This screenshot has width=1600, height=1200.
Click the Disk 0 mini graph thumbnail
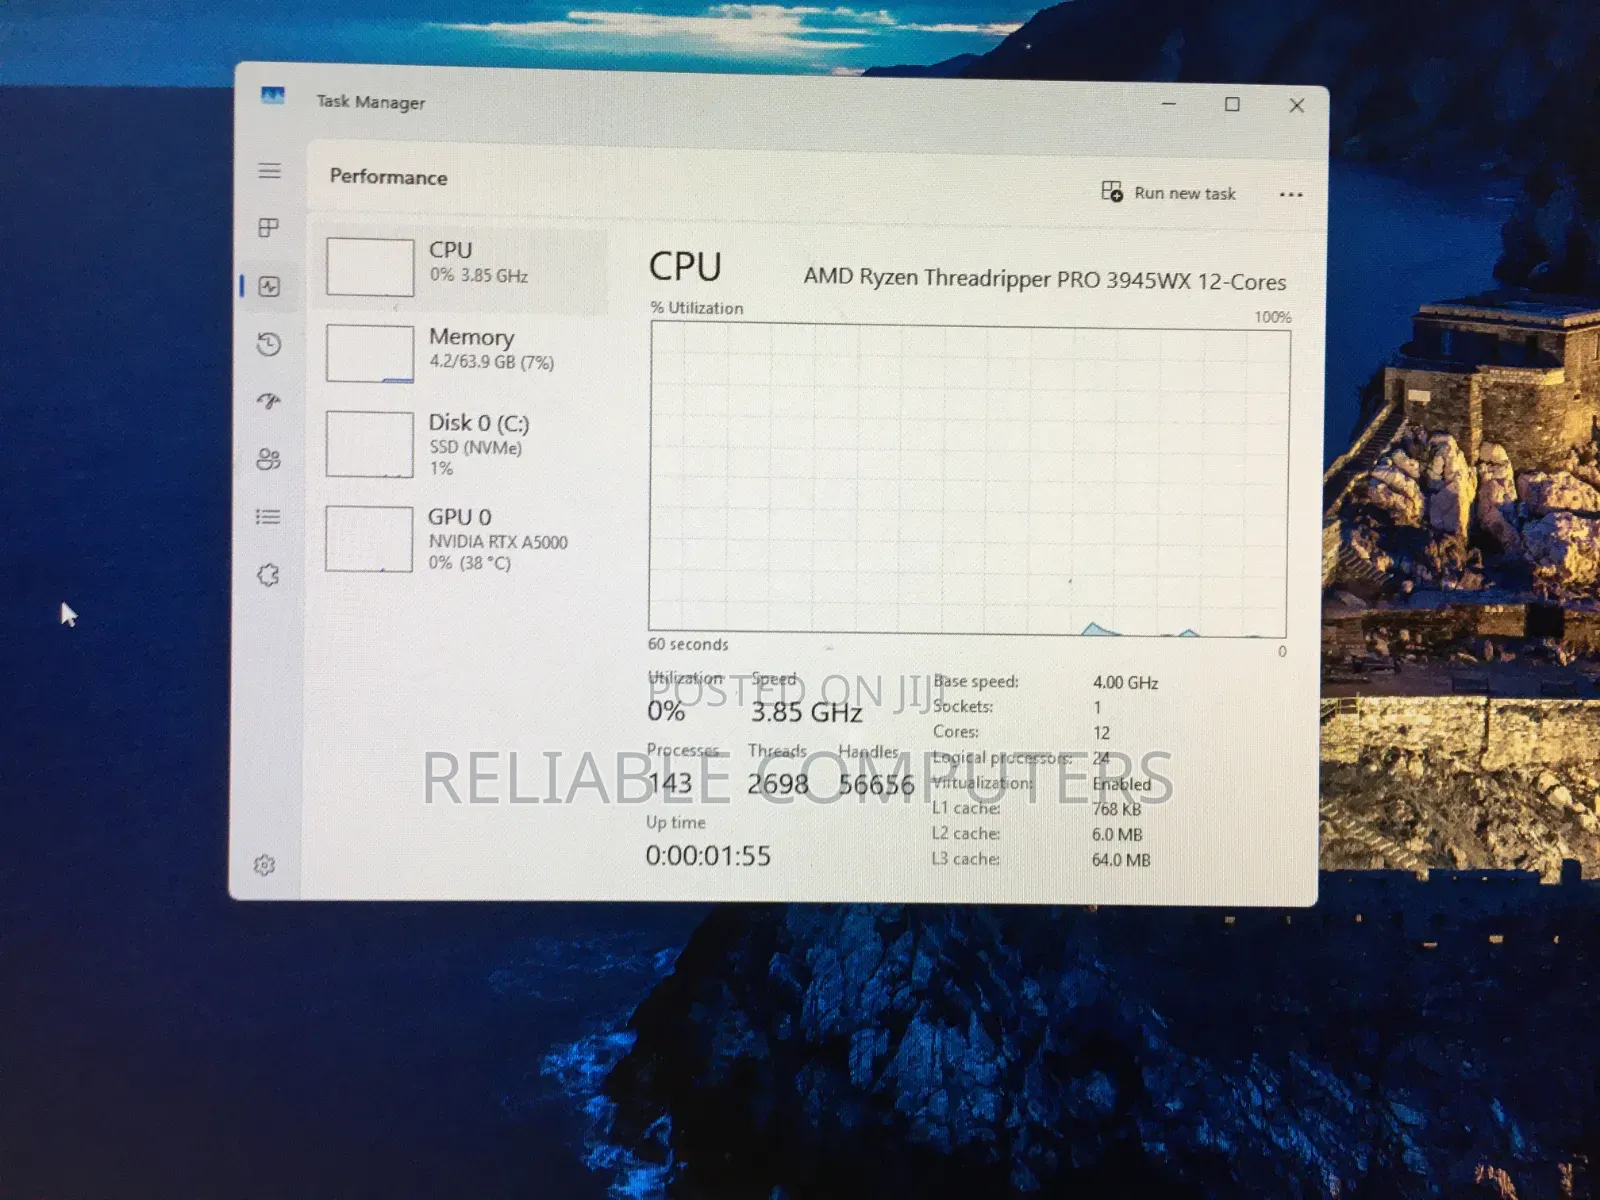tap(370, 444)
